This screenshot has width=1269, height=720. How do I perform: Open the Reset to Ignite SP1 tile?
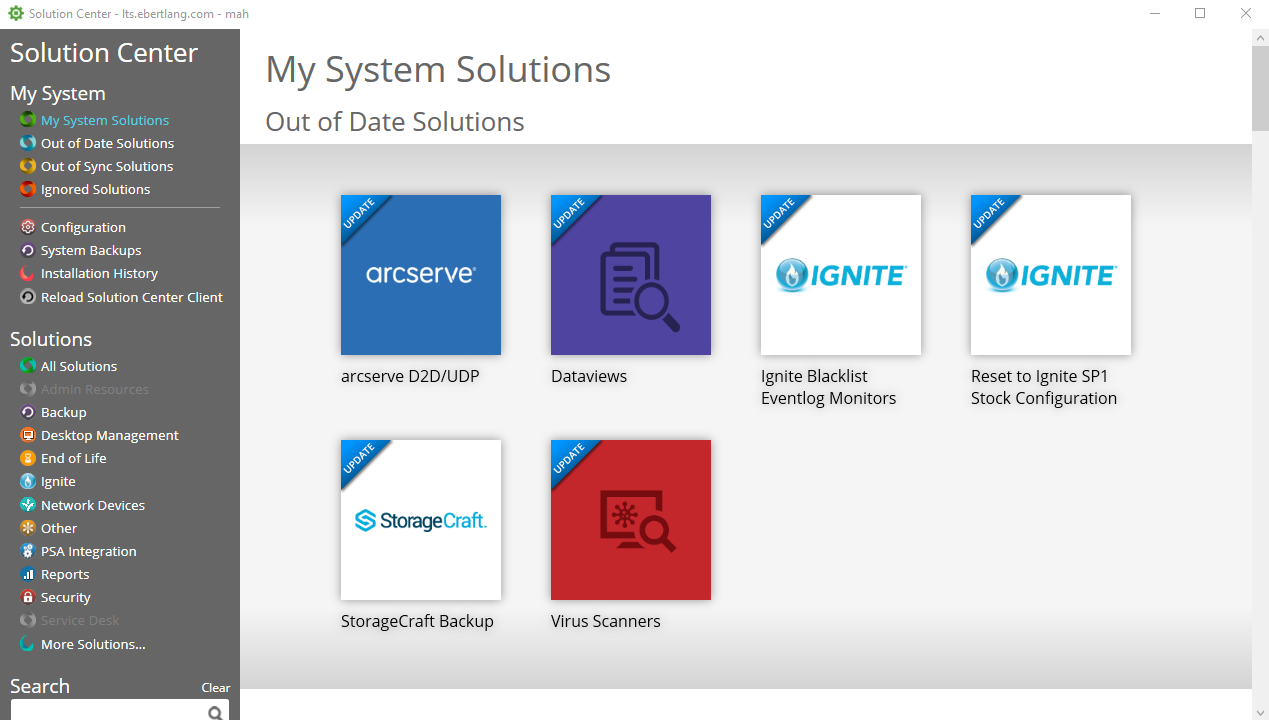[x=1051, y=275]
